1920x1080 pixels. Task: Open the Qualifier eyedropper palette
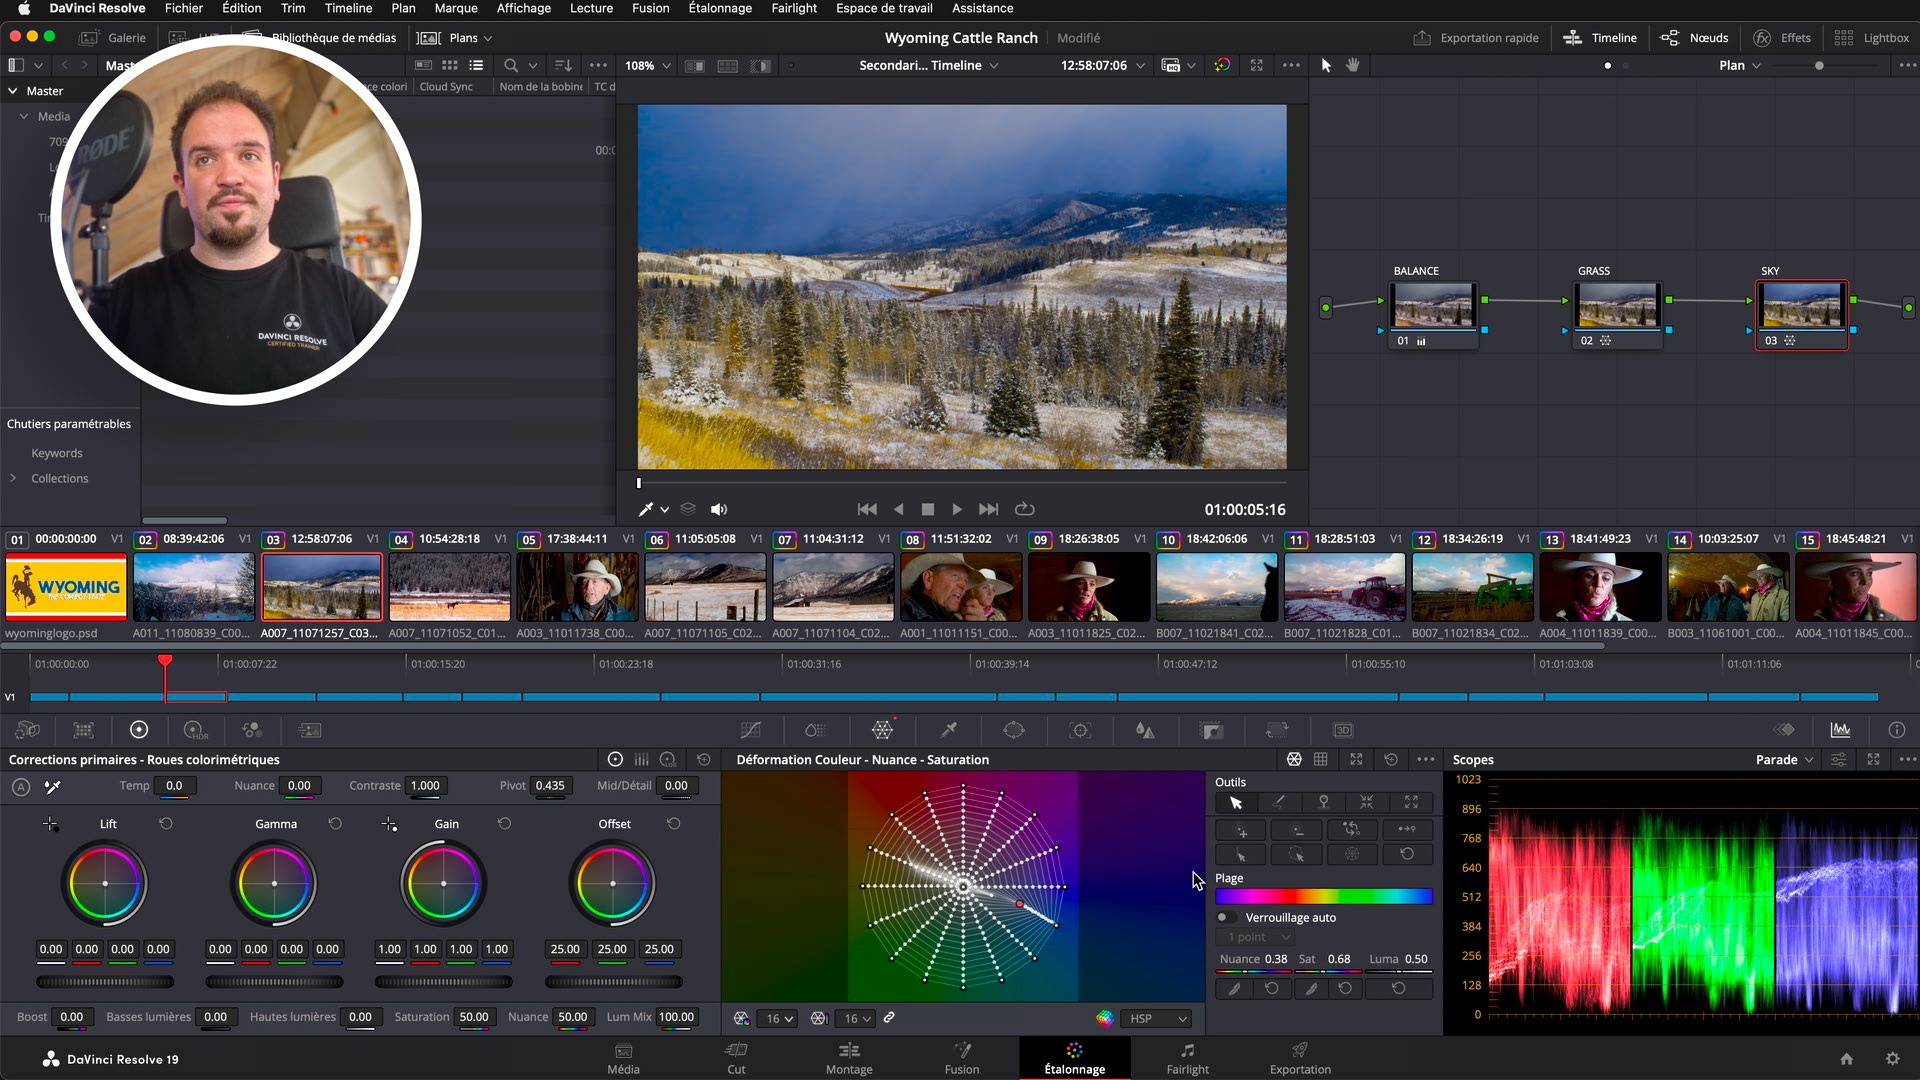[x=949, y=731]
